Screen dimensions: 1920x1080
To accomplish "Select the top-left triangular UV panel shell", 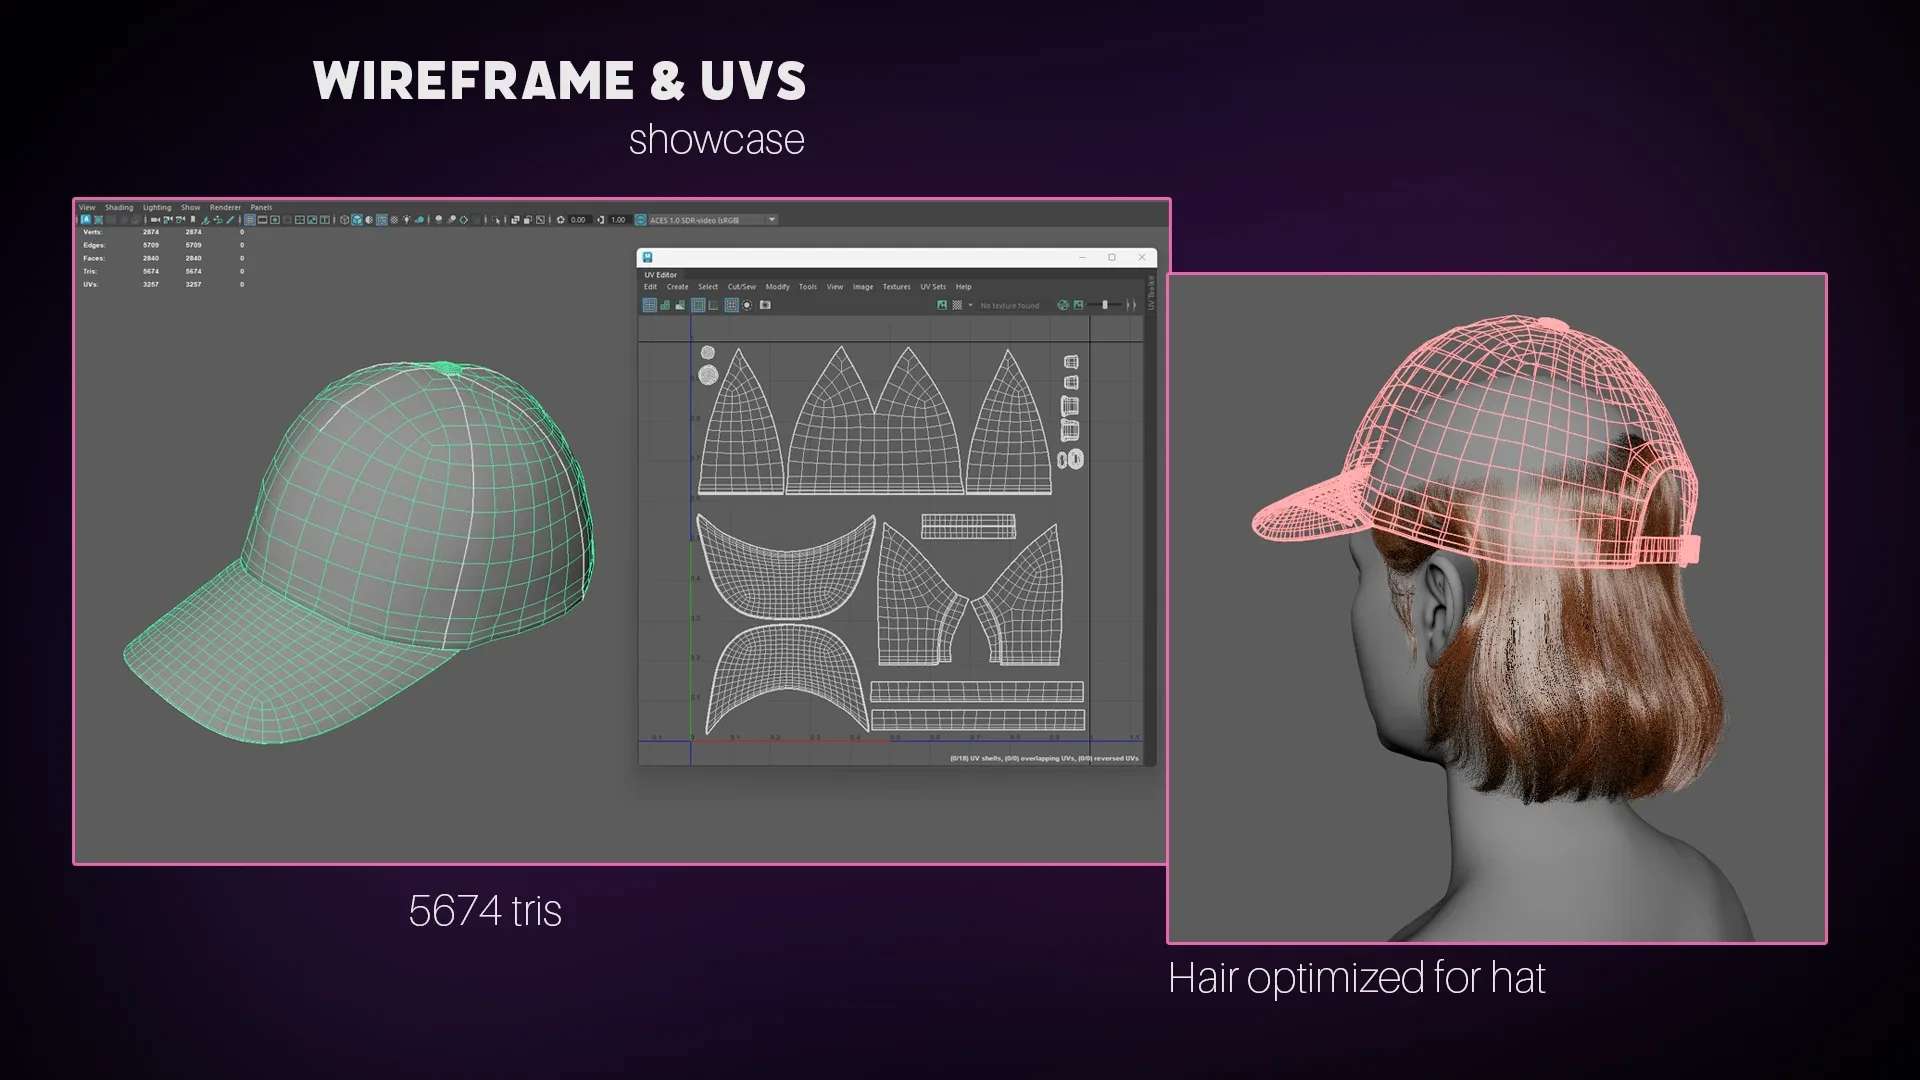I will point(741,420).
